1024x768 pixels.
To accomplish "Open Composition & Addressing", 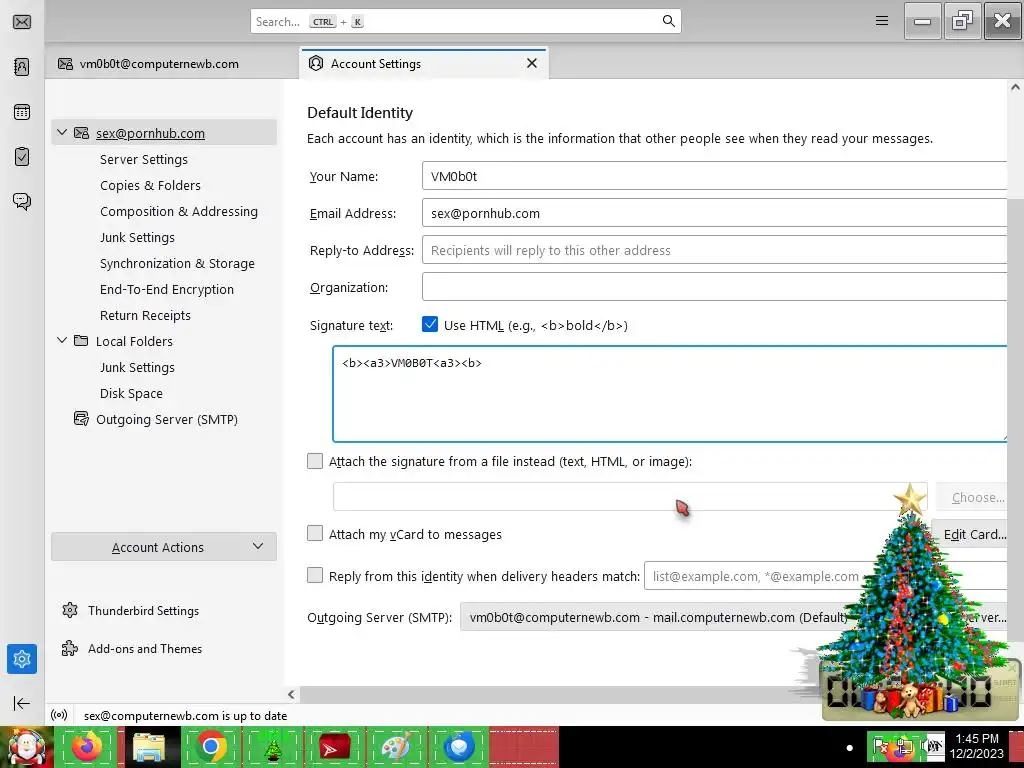I will tap(179, 212).
